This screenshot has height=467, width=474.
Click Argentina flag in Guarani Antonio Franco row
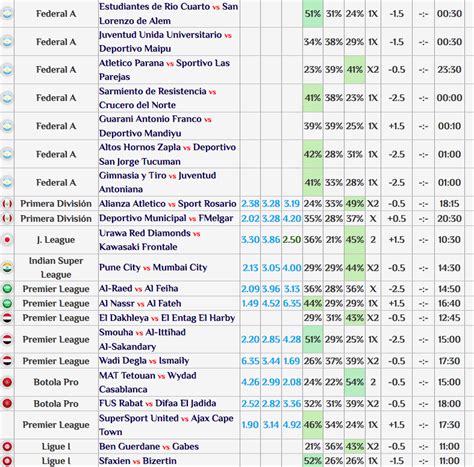click(7, 126)
